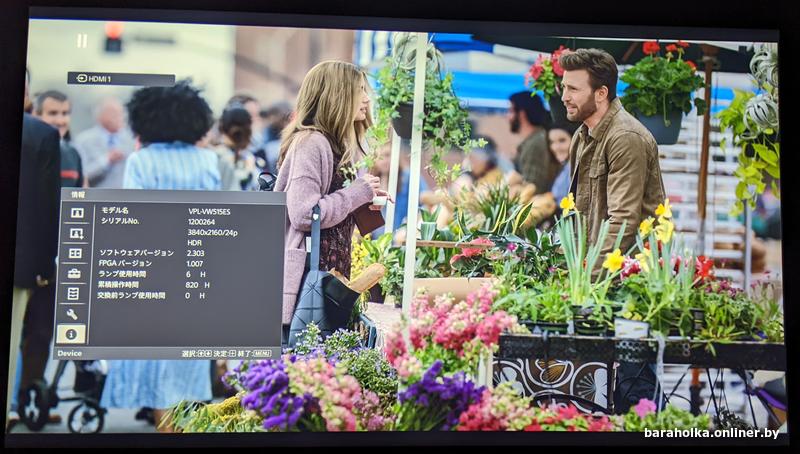Select the HDMI 1 input indicator
Viewport: 800px width, 454px height.
(x=121, y=79)
